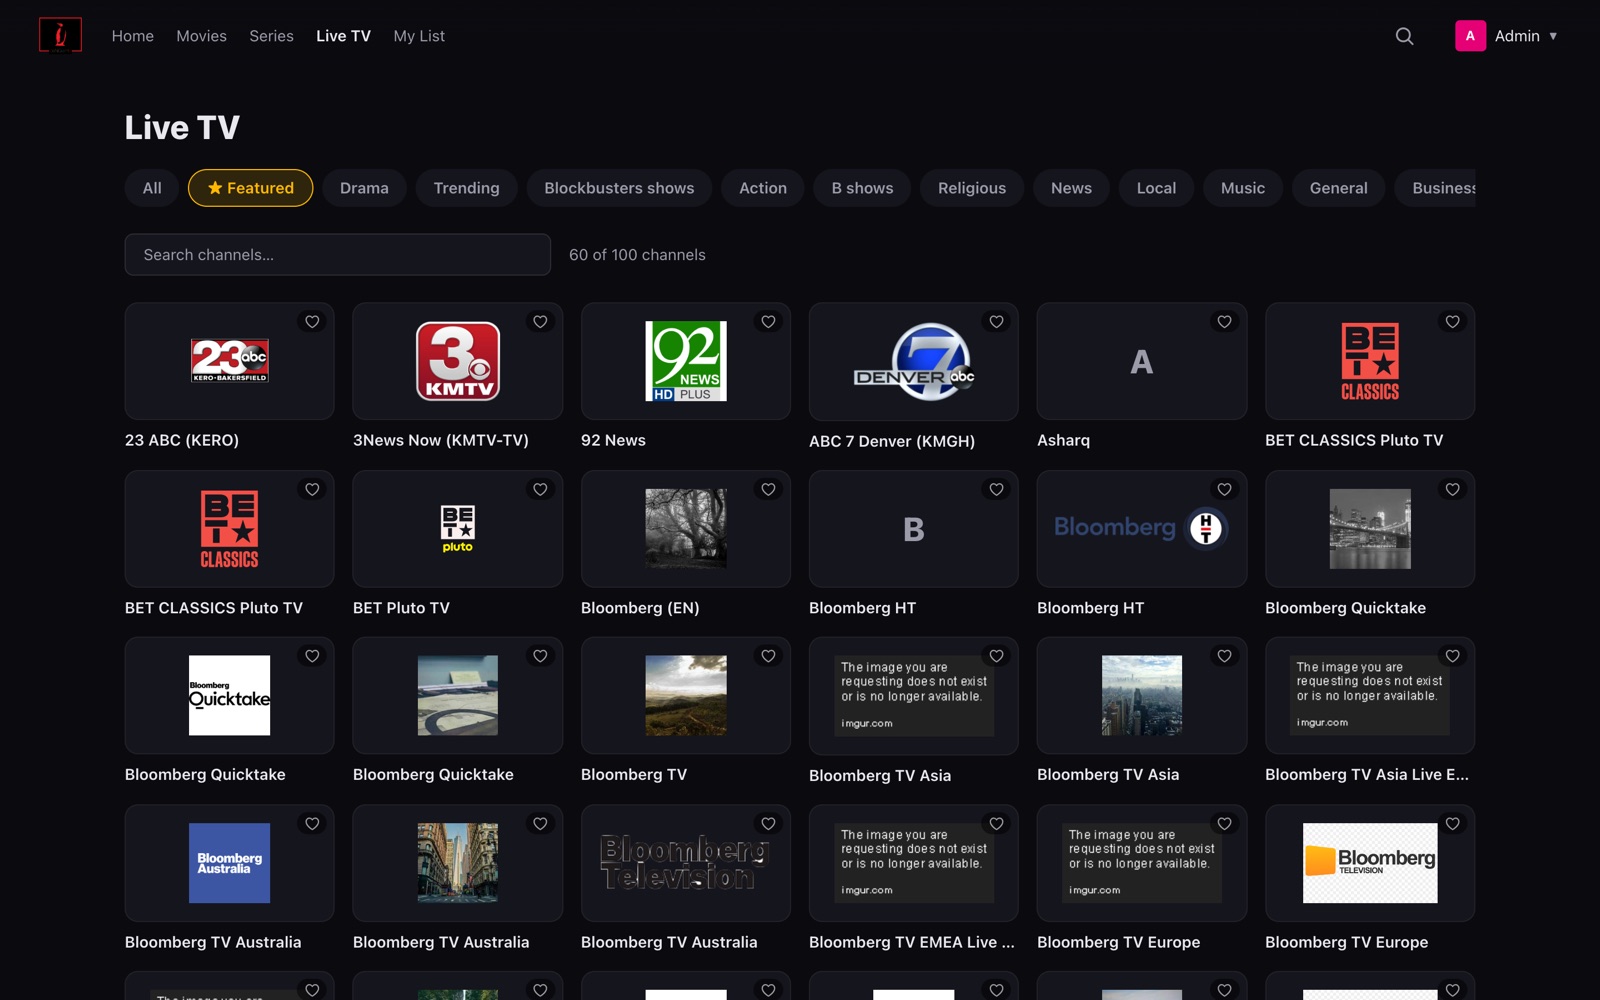Choose the Blockbusters shows filter
The image size is (1600, 1000).
(619, 188)
